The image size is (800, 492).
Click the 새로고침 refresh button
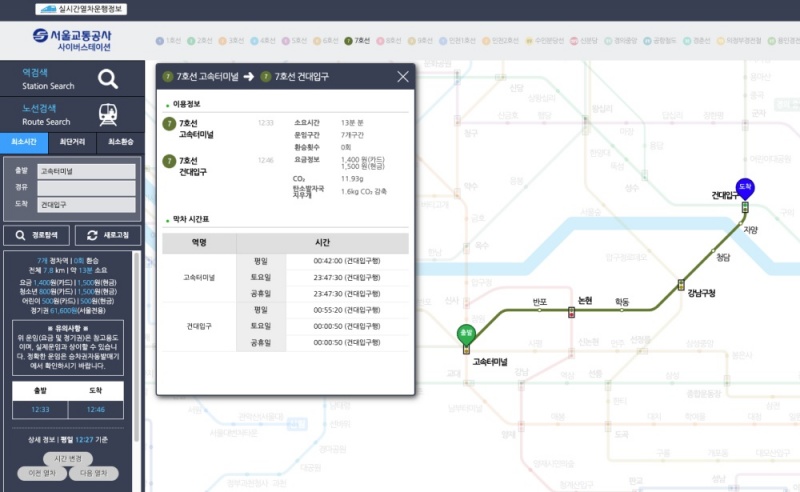click(108, 235)
